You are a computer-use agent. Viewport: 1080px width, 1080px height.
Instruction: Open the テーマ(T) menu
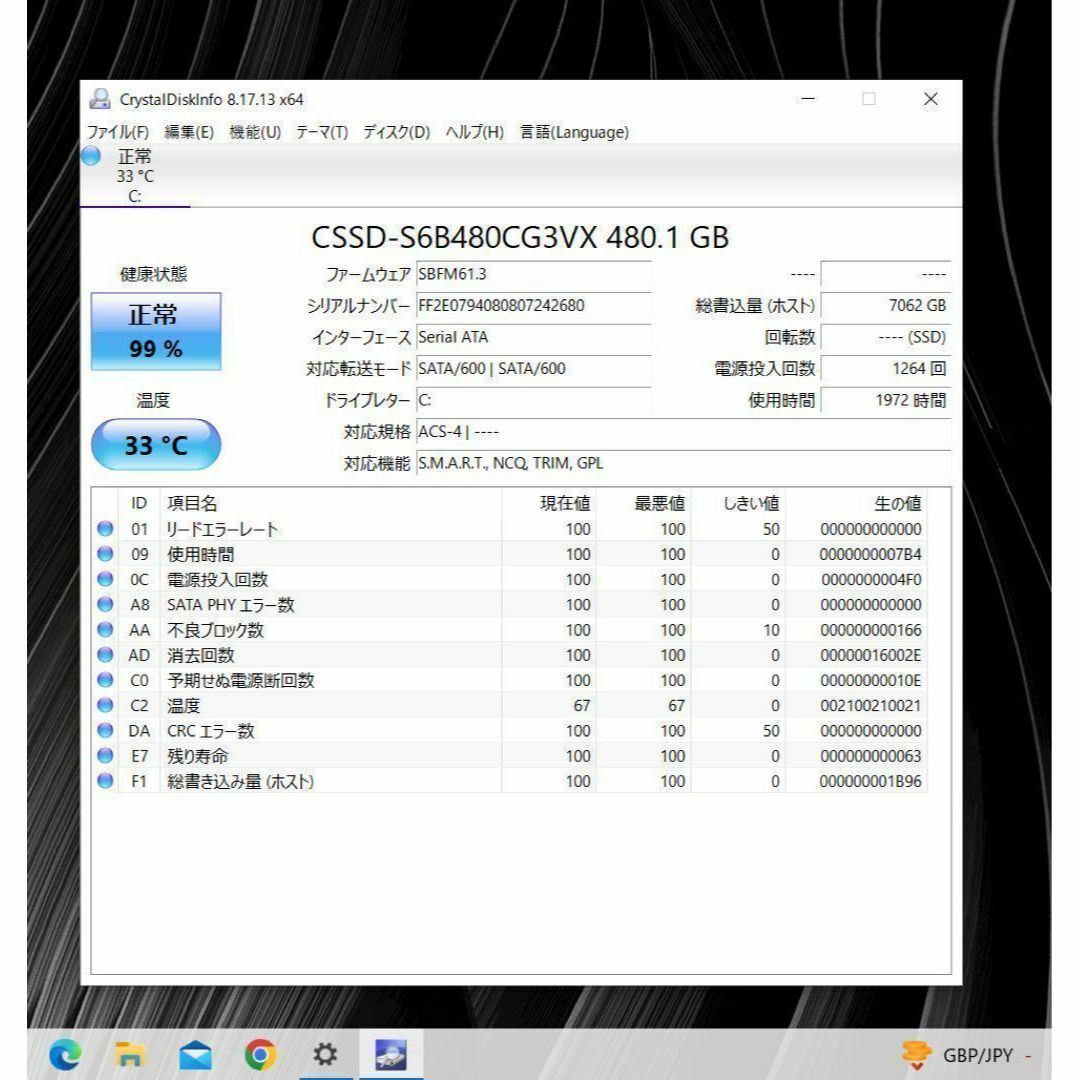click(x=322, y=132)
